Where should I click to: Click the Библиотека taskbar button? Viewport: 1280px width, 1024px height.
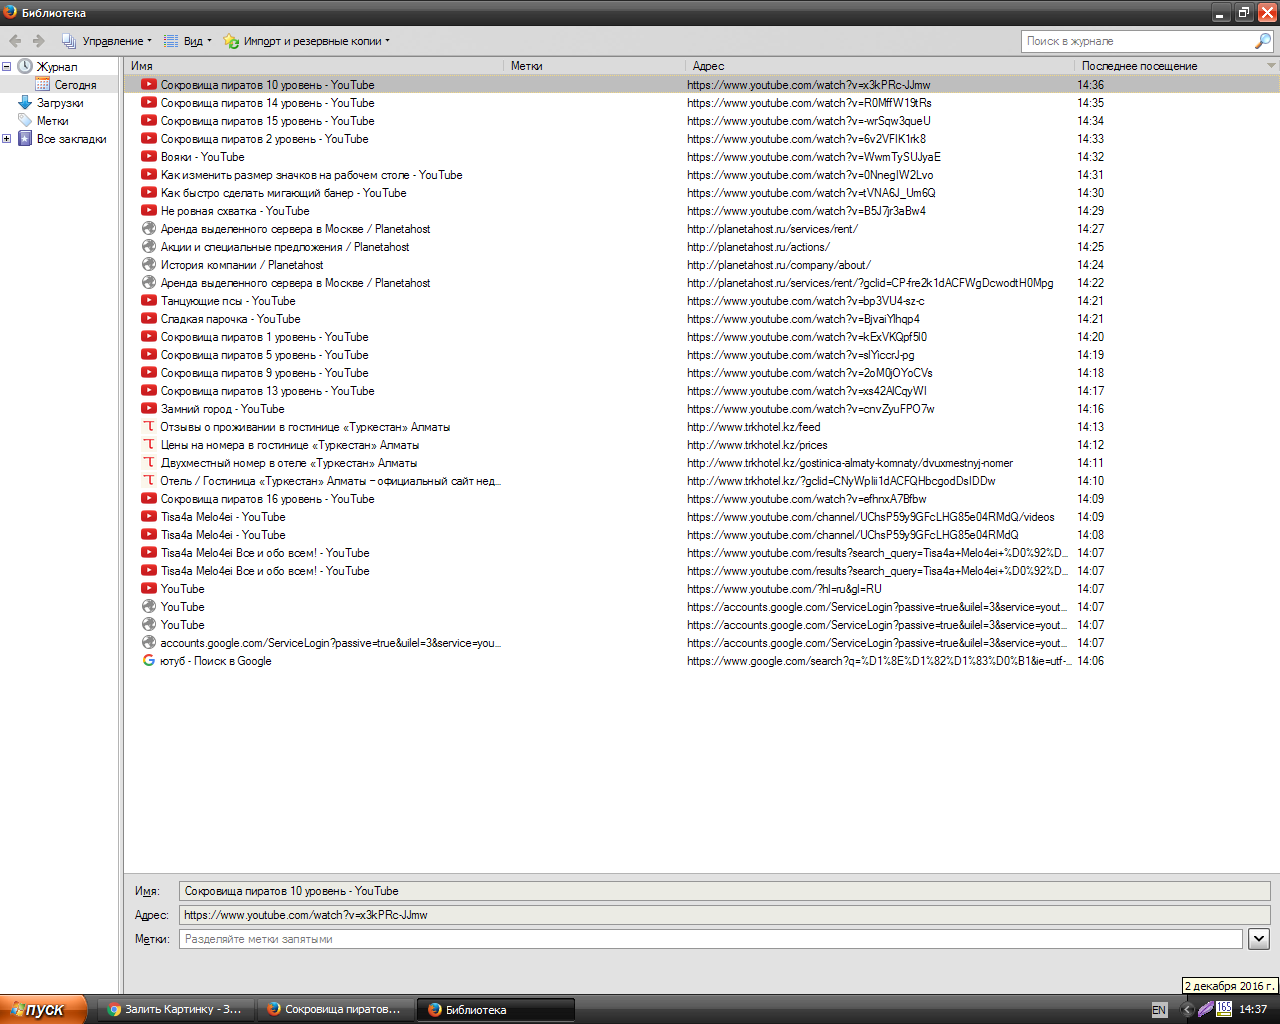(497, 1010)
